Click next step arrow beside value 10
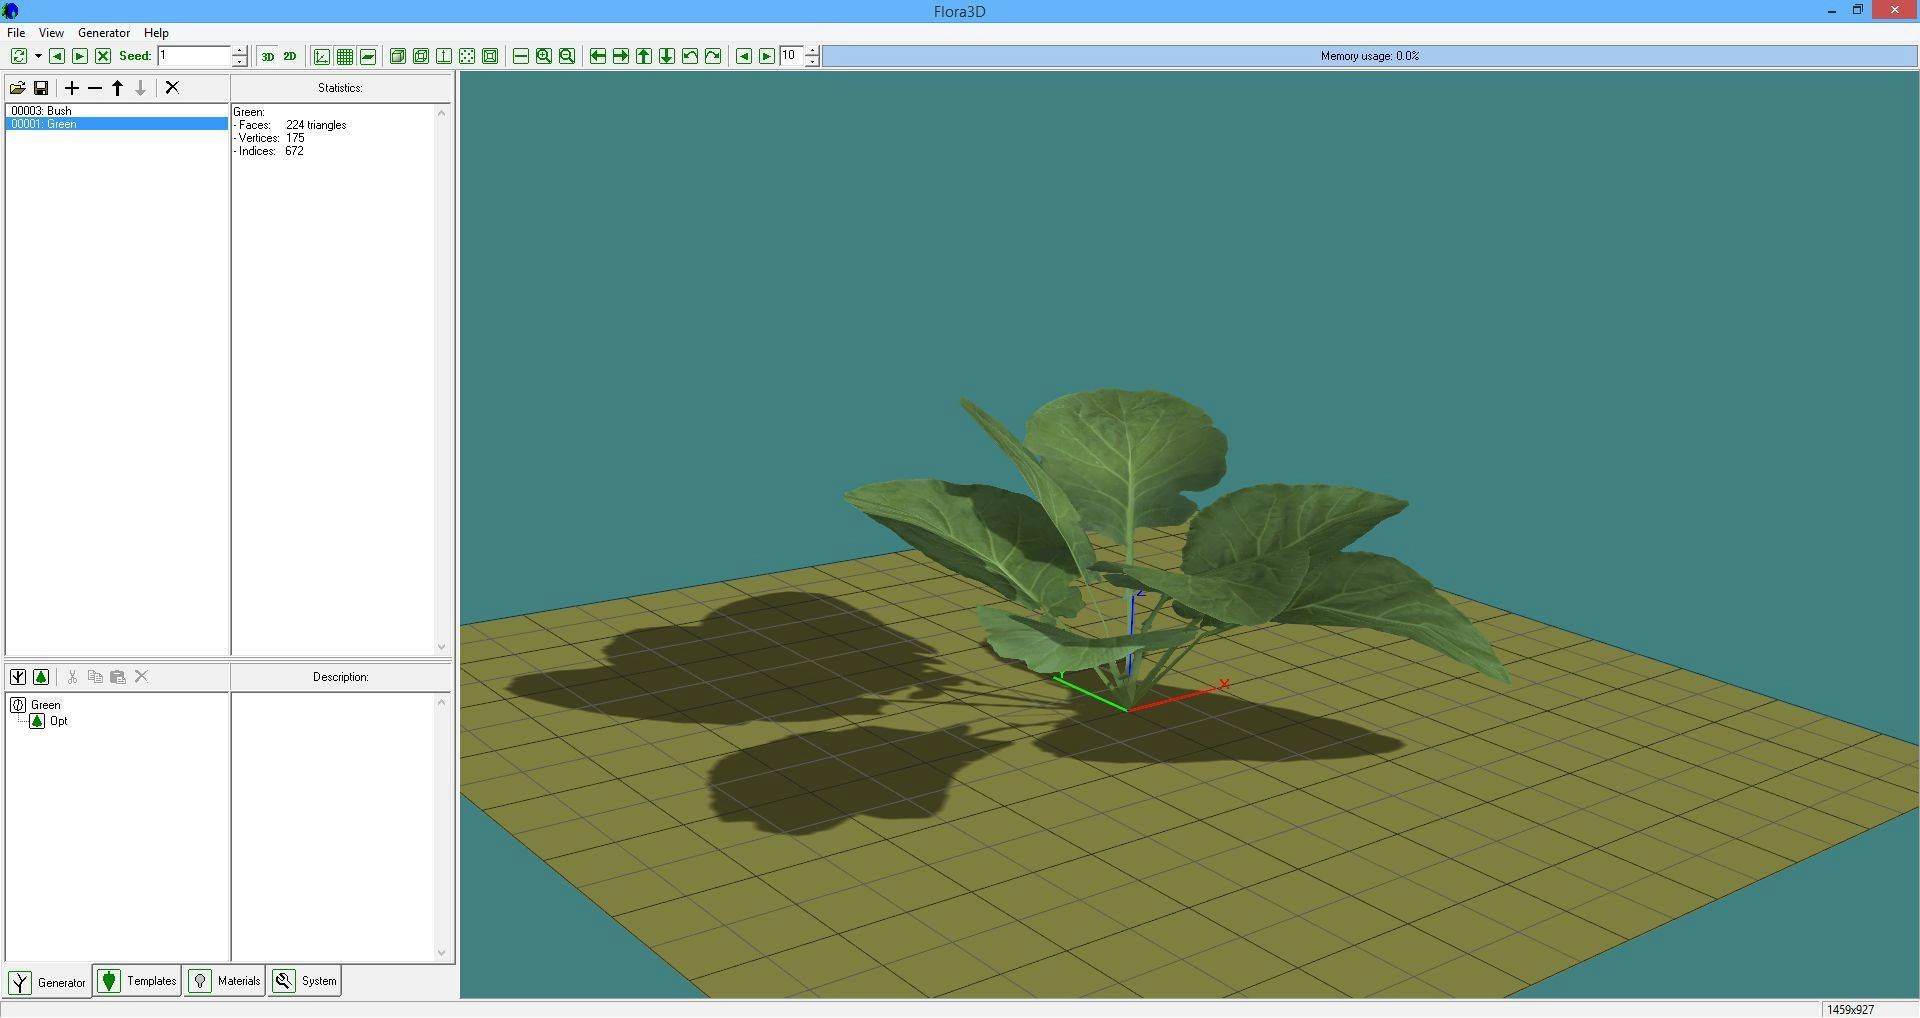This screenshot has width=1920, height=1018. point(767,56)
